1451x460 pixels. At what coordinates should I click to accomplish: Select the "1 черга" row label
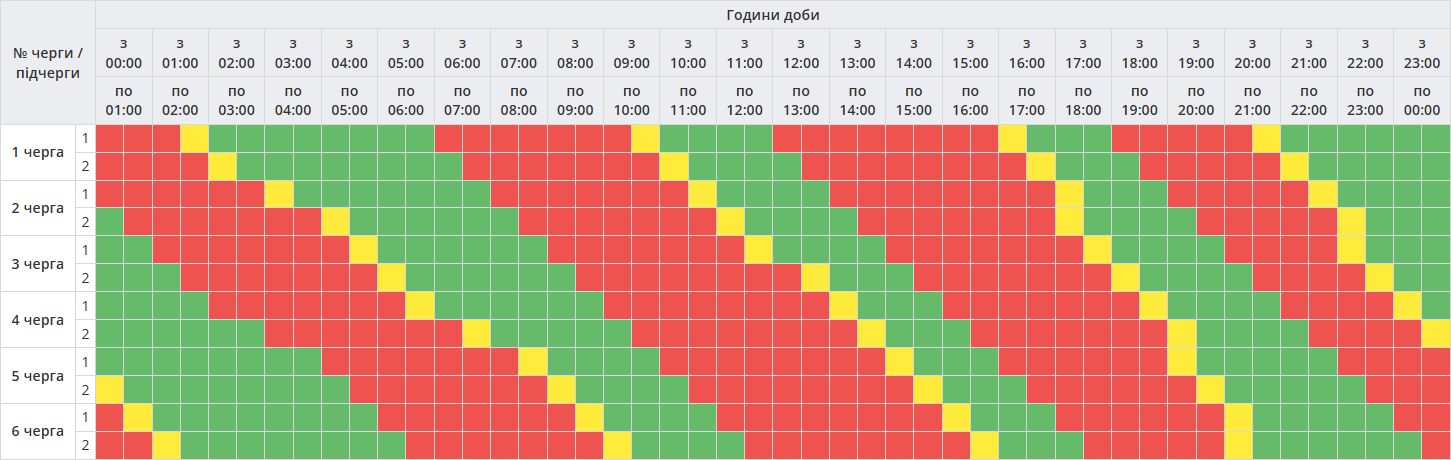coord(38,152)
